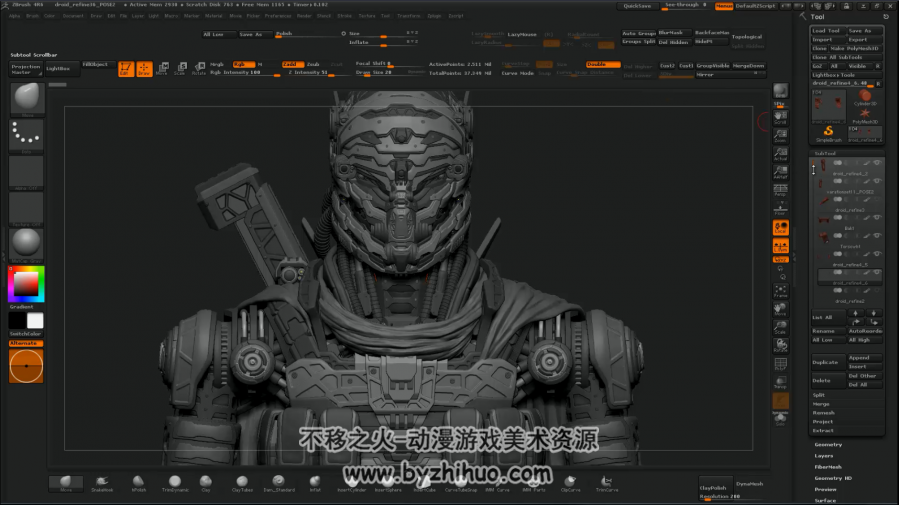
Task: Activate the Draw mode button
Action: (x=144, y=69)
